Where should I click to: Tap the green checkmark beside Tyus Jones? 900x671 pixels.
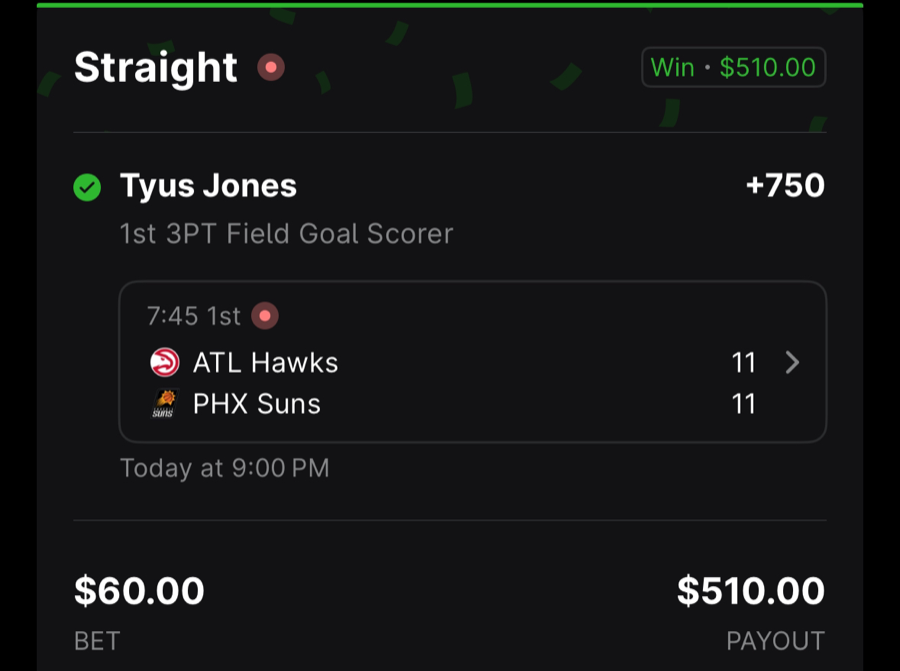[x=88, y=185]
